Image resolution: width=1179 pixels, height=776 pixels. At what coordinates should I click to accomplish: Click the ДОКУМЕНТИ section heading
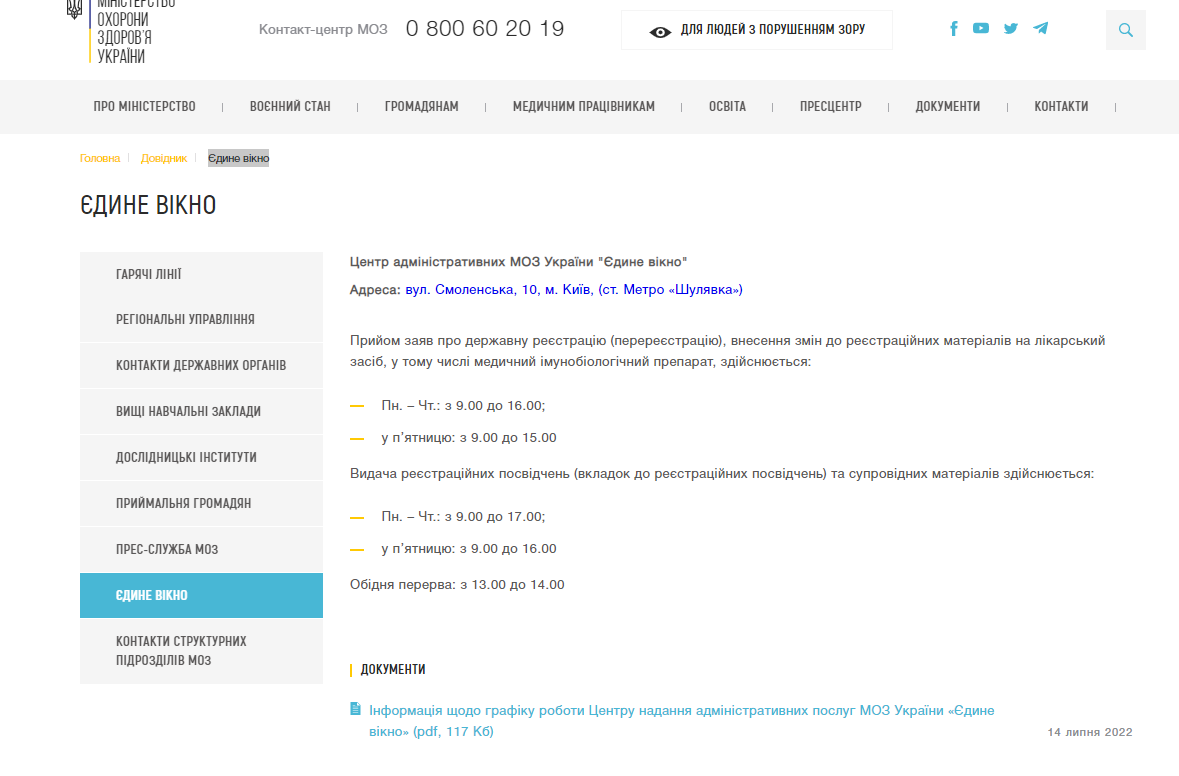[393, 669]
